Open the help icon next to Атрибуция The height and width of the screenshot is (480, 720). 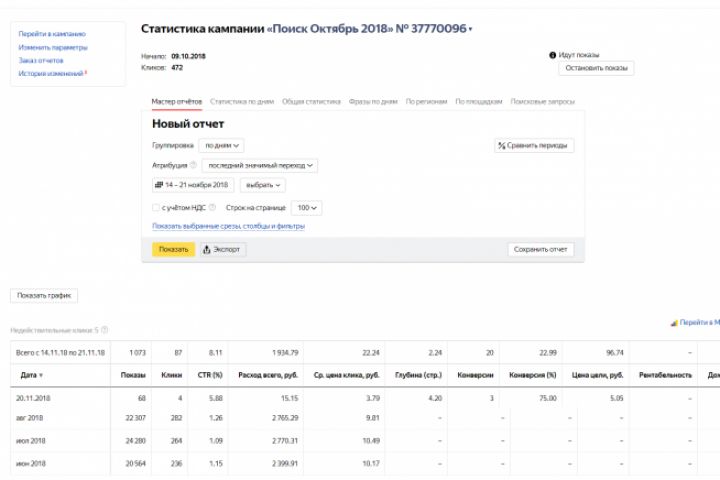[194, 165]
